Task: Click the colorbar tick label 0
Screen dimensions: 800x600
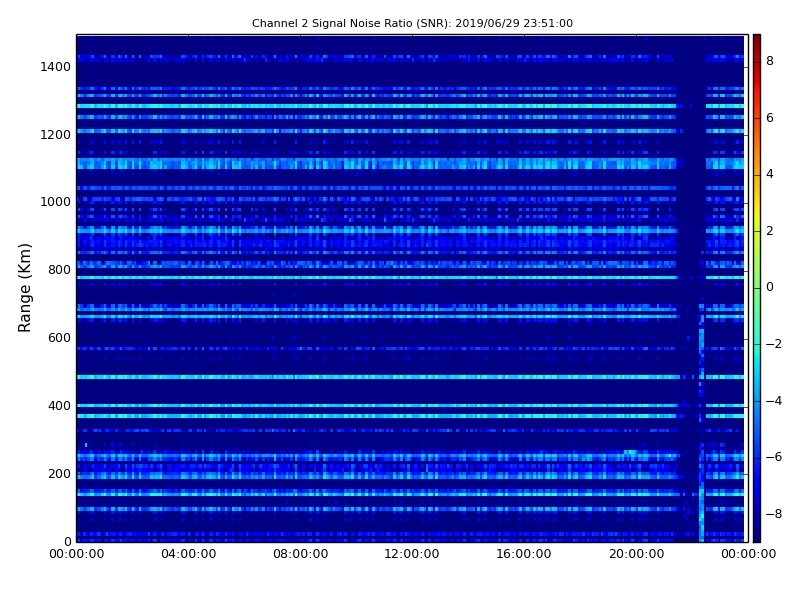Action: click(770, 287)
